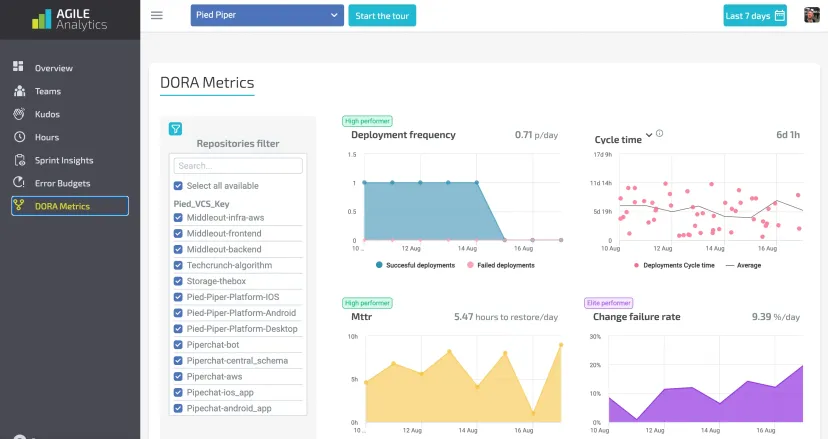Open Error Budgets
The width and height of the screenshot is (828, 439).
pyautogui.click(x=62, y=183)
